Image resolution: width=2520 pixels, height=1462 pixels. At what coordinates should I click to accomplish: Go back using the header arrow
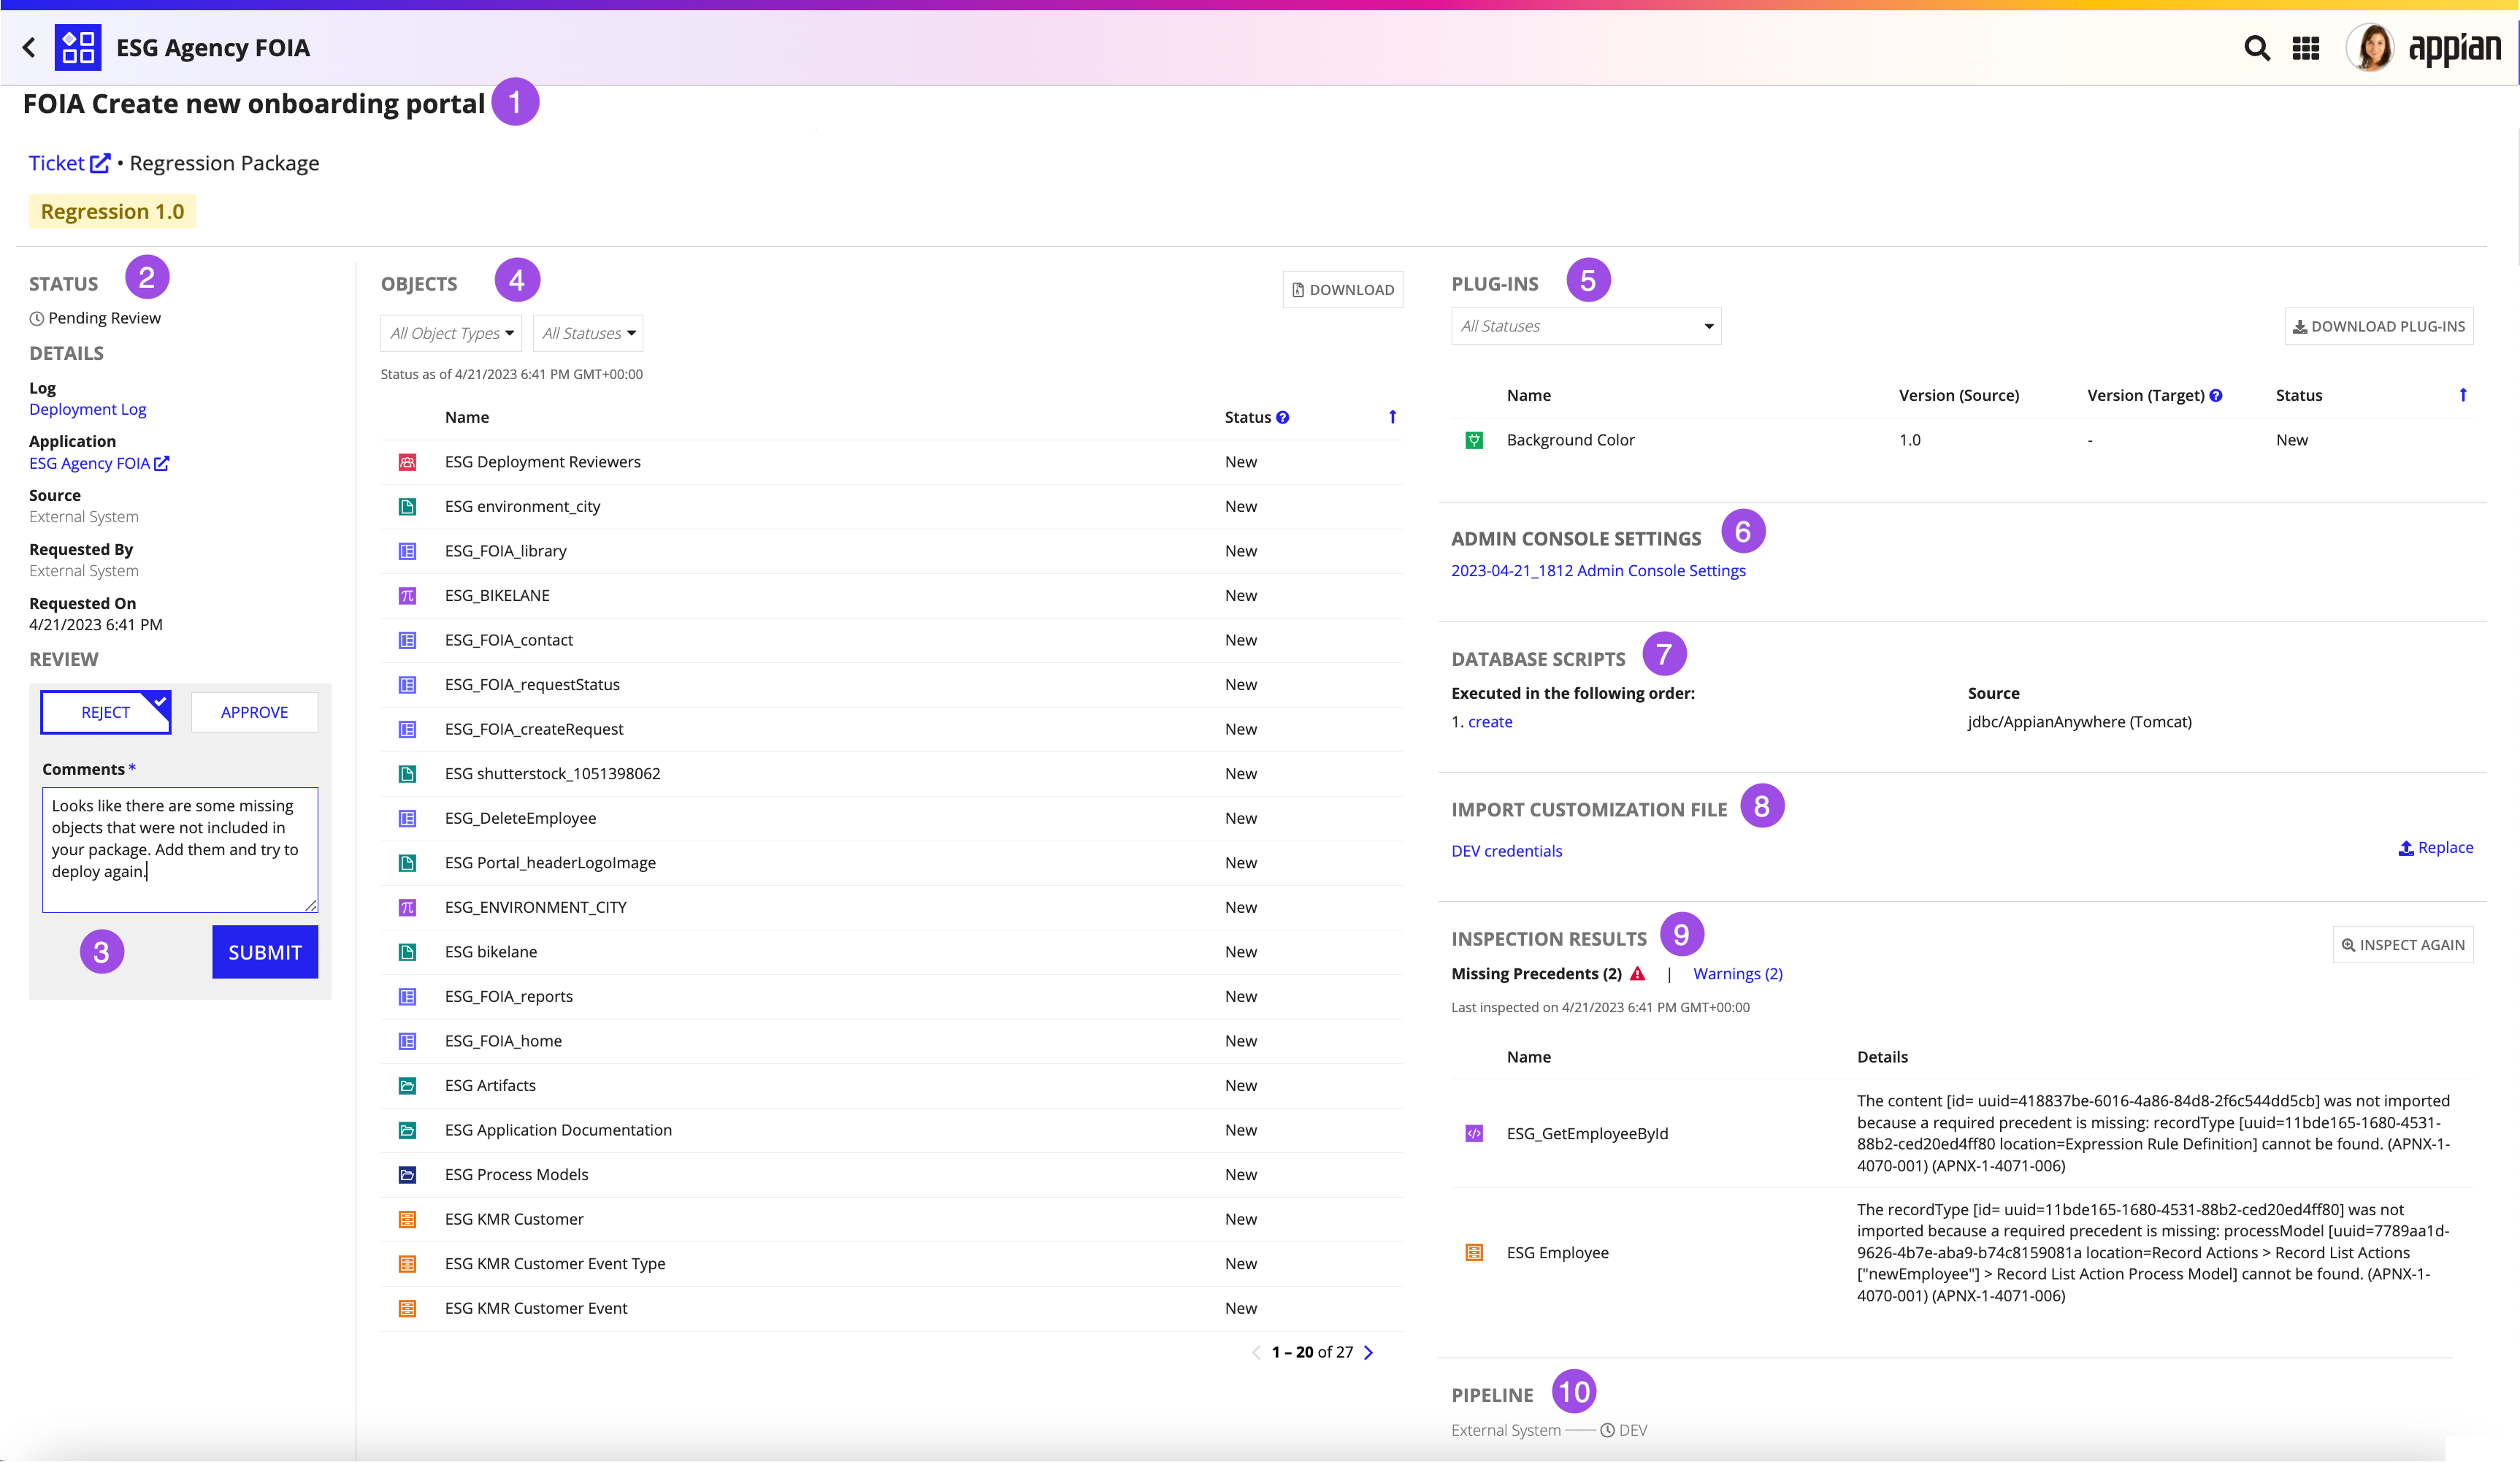(29, 47)
